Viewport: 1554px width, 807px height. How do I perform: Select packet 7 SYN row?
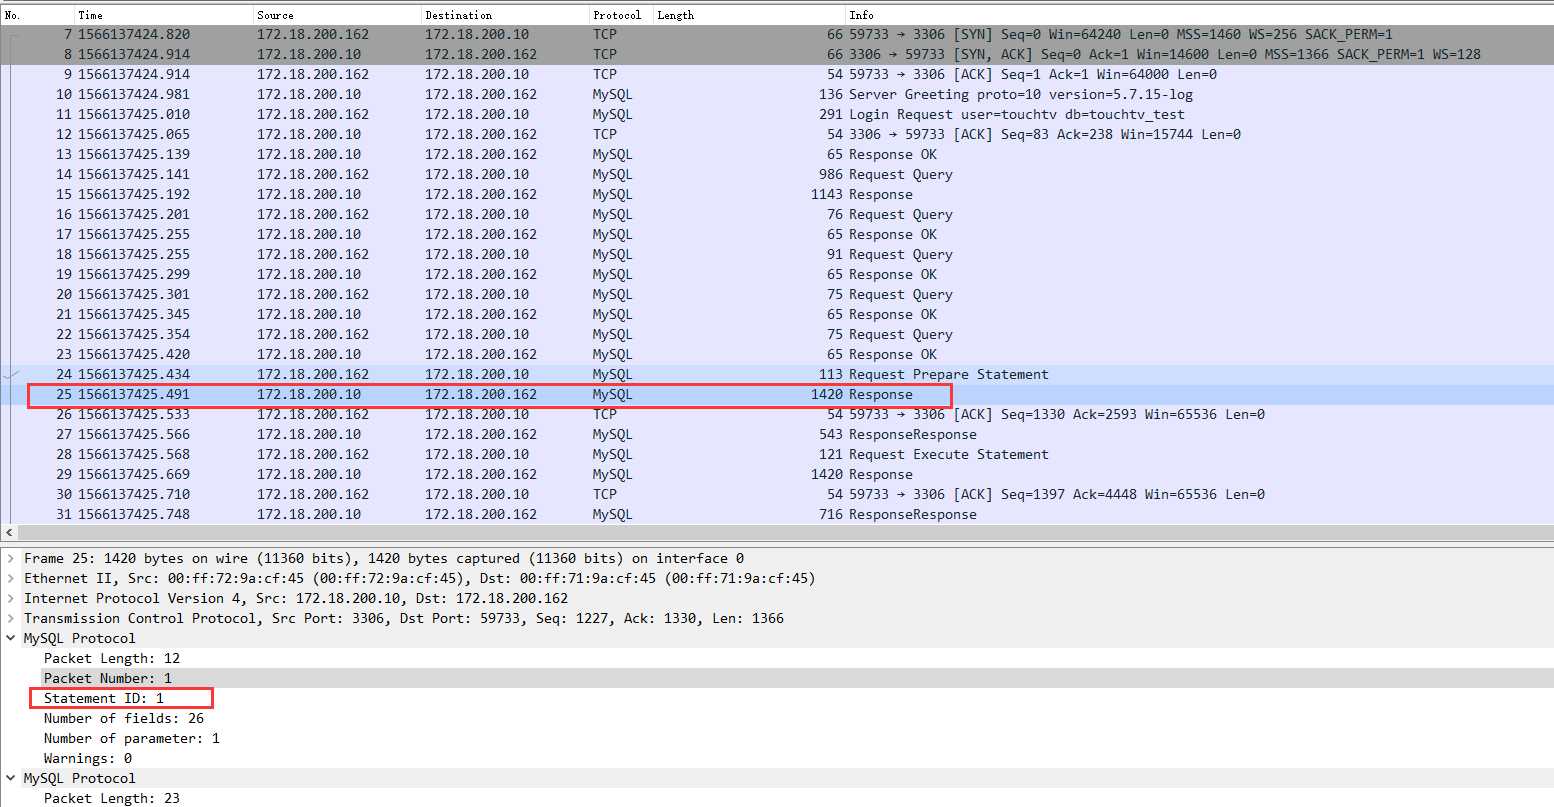(777, 34)
